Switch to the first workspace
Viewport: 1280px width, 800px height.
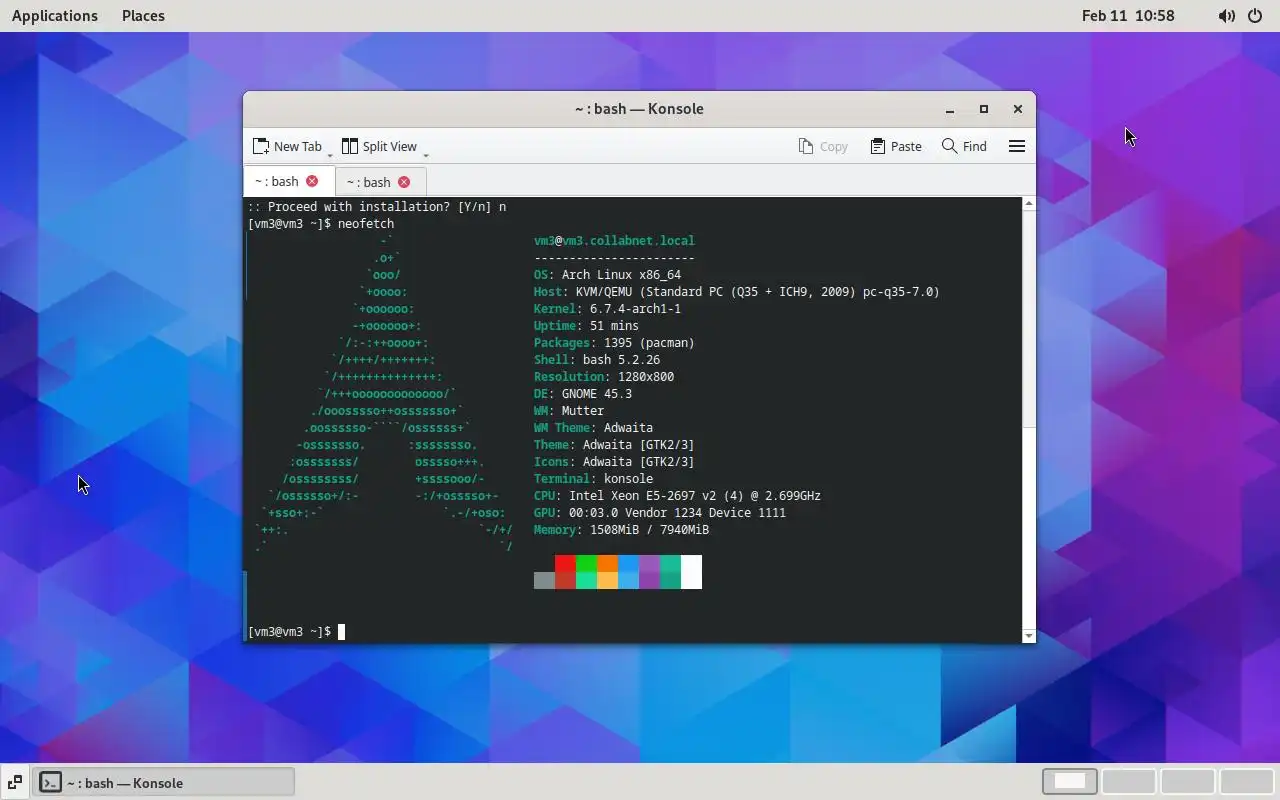pos(1070,781)
